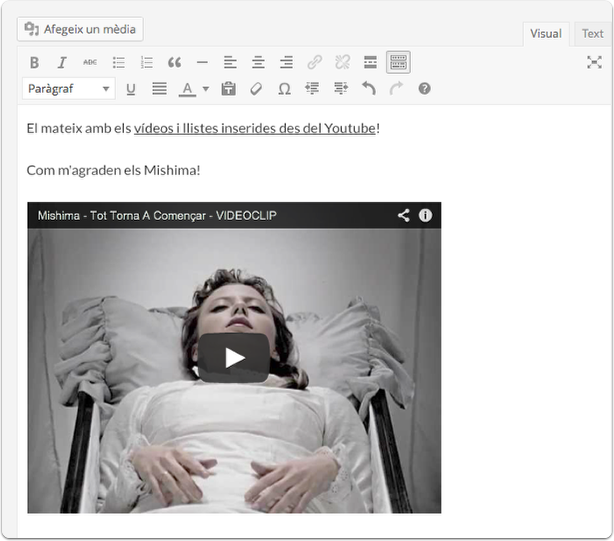Insert or edit a link

314,62
